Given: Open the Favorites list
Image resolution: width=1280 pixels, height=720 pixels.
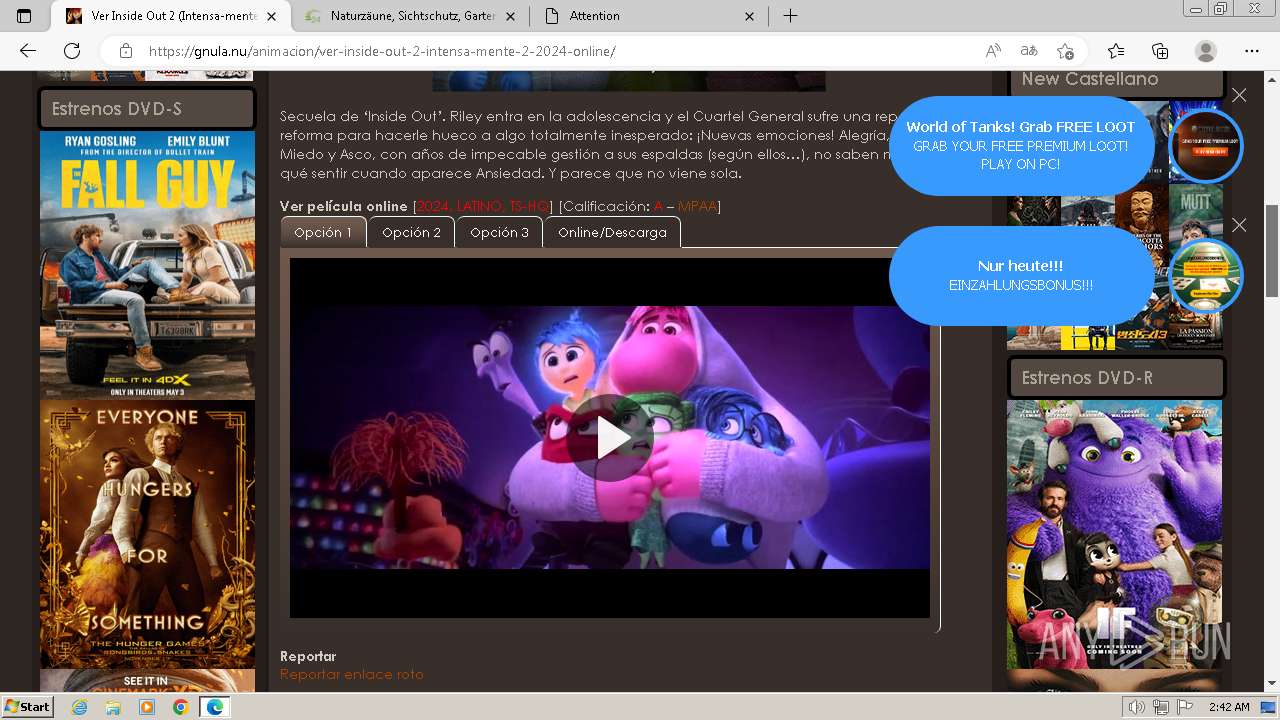Looking at the screenshot, I should [x=1116, y=51].
